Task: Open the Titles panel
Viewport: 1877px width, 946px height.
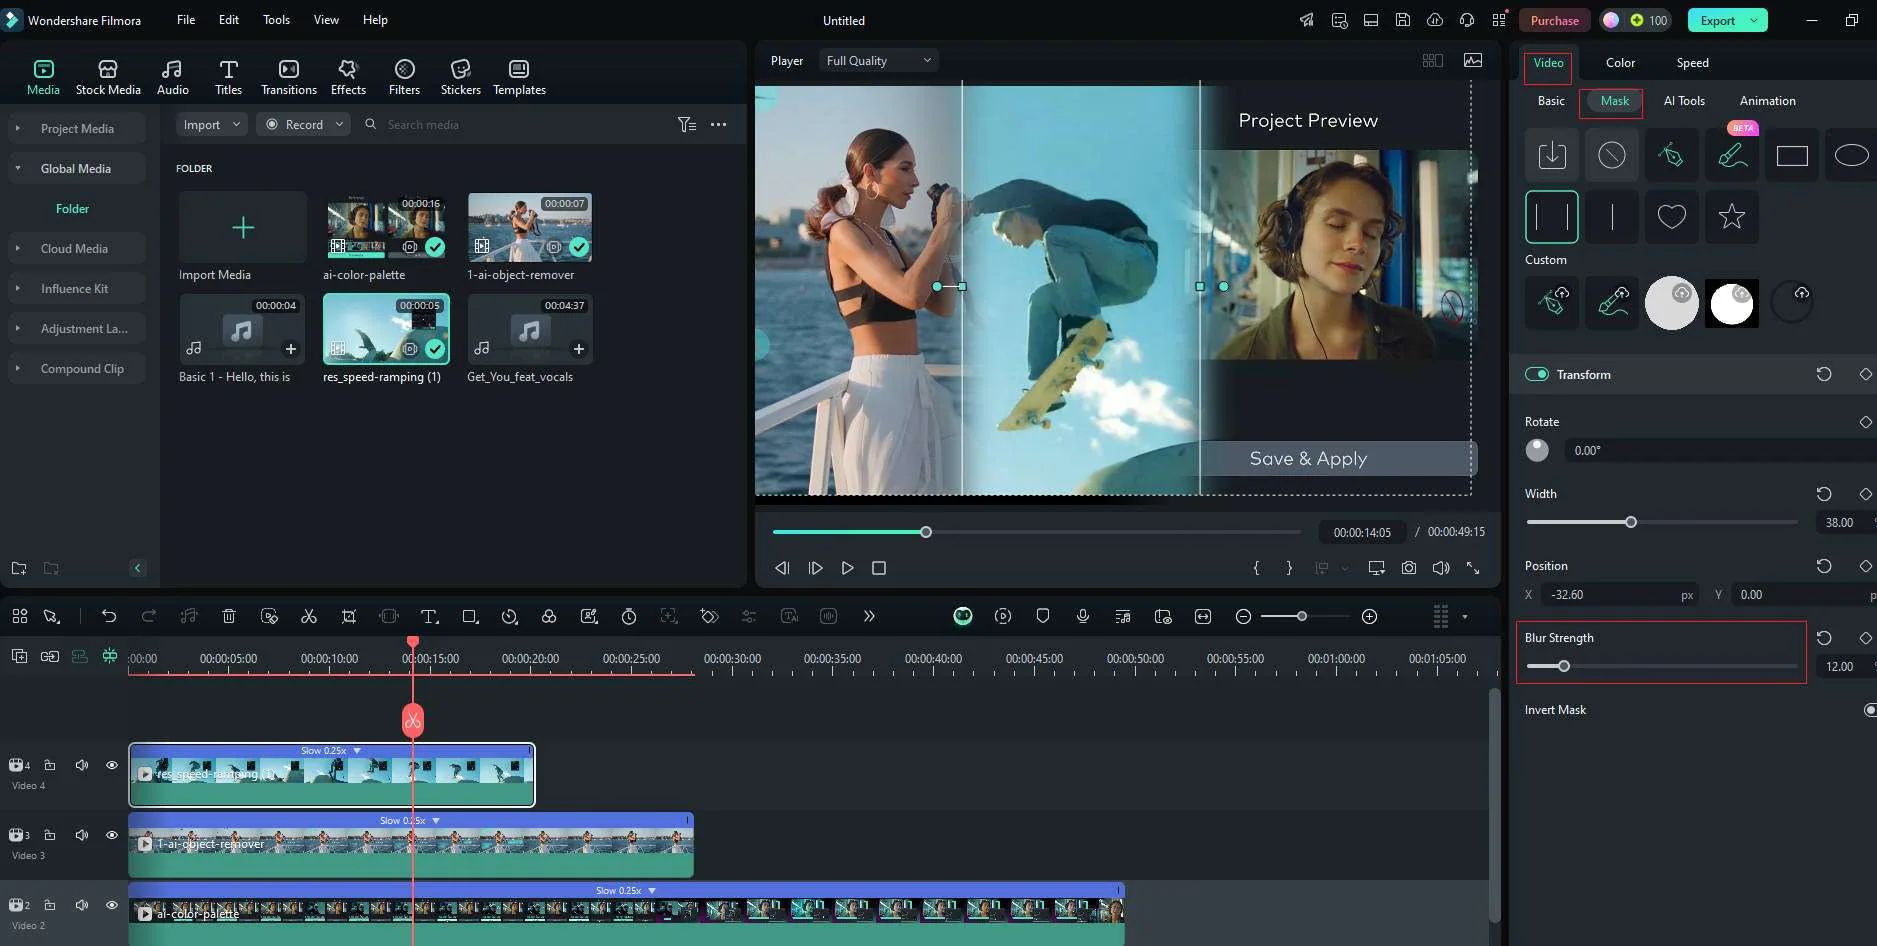Action: [x=228, y=77]
